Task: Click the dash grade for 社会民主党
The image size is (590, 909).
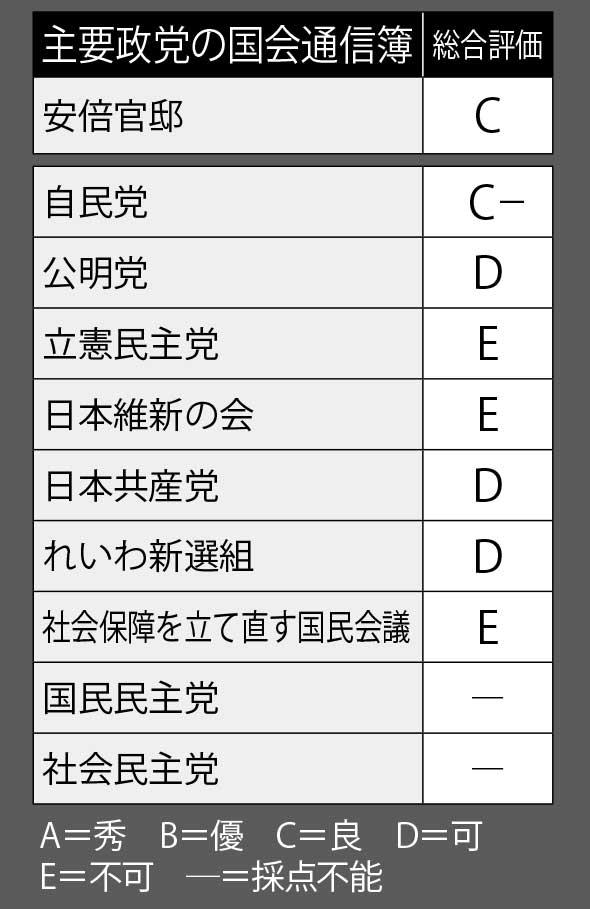Action: pos(487,768)
